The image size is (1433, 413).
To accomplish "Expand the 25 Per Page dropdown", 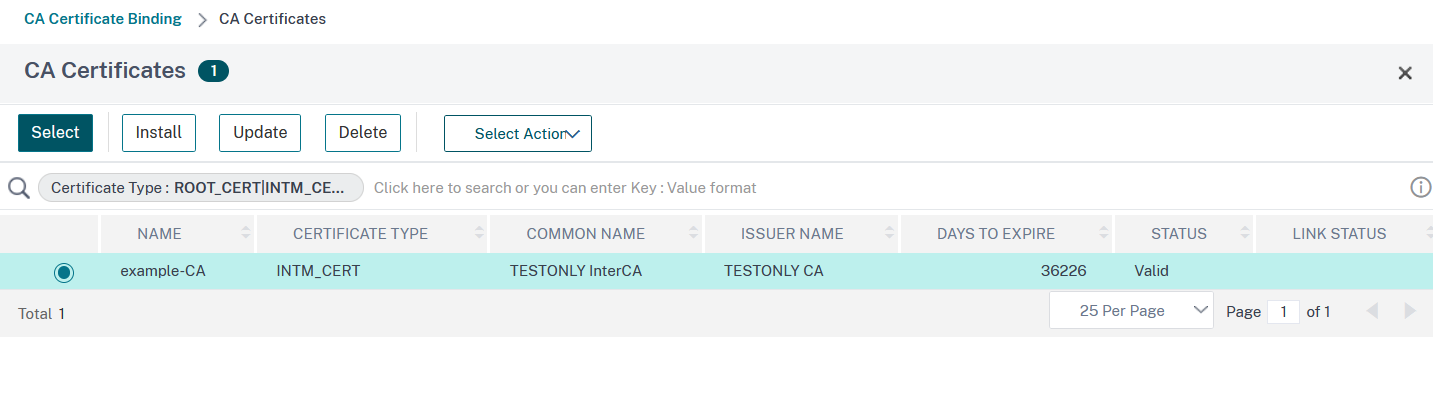I will [1131, 311].
